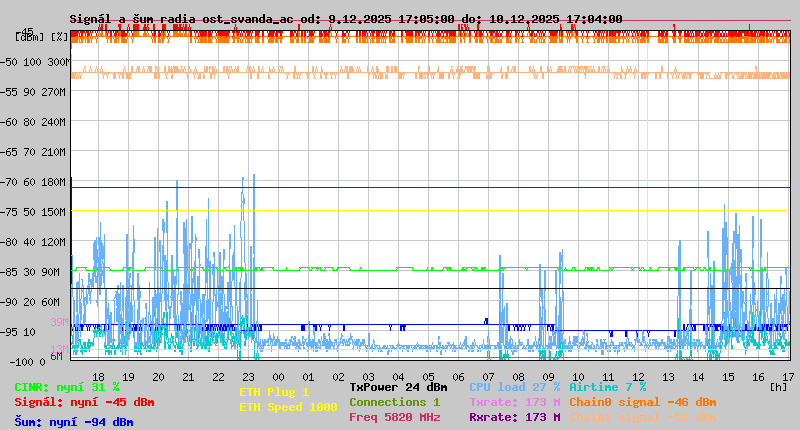Click the 'Rxrate: 173 M' legend label

pos(515,417)
